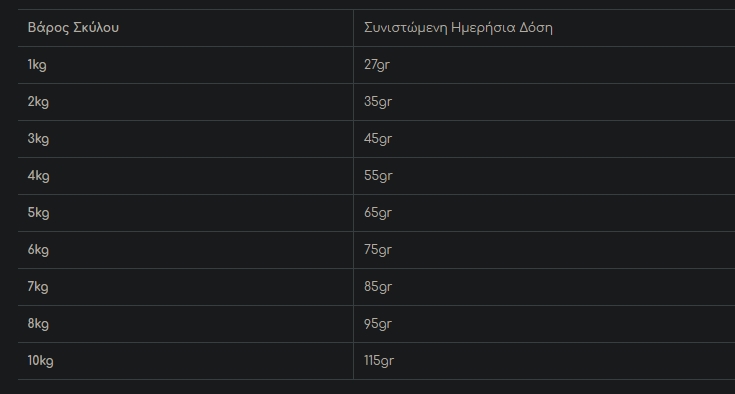Select the 5kg weight cell
The height and width of the screenshot is (394, 735).
click(186, 213)
